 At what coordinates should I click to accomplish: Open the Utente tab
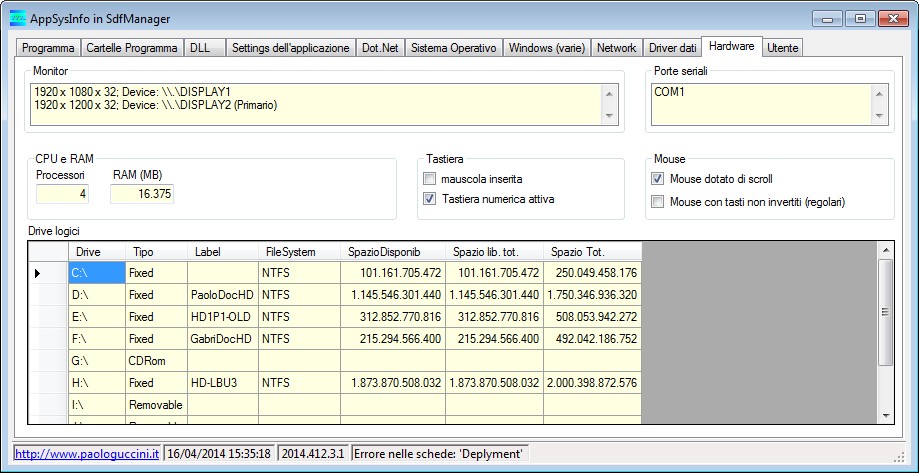782,48
